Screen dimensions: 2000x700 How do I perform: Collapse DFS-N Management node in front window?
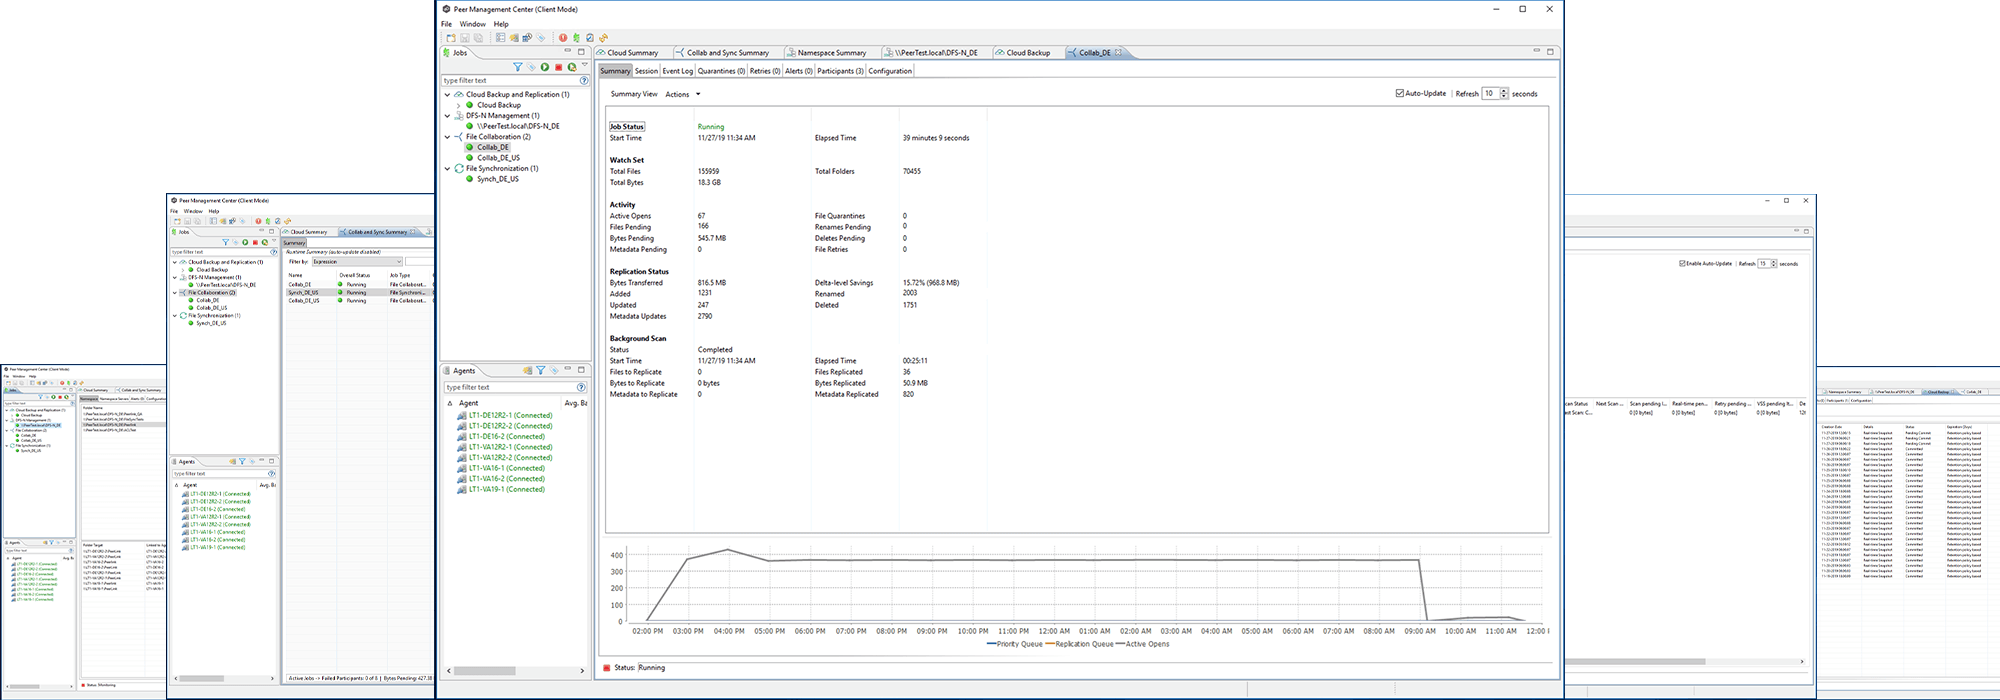pos(448,115)
